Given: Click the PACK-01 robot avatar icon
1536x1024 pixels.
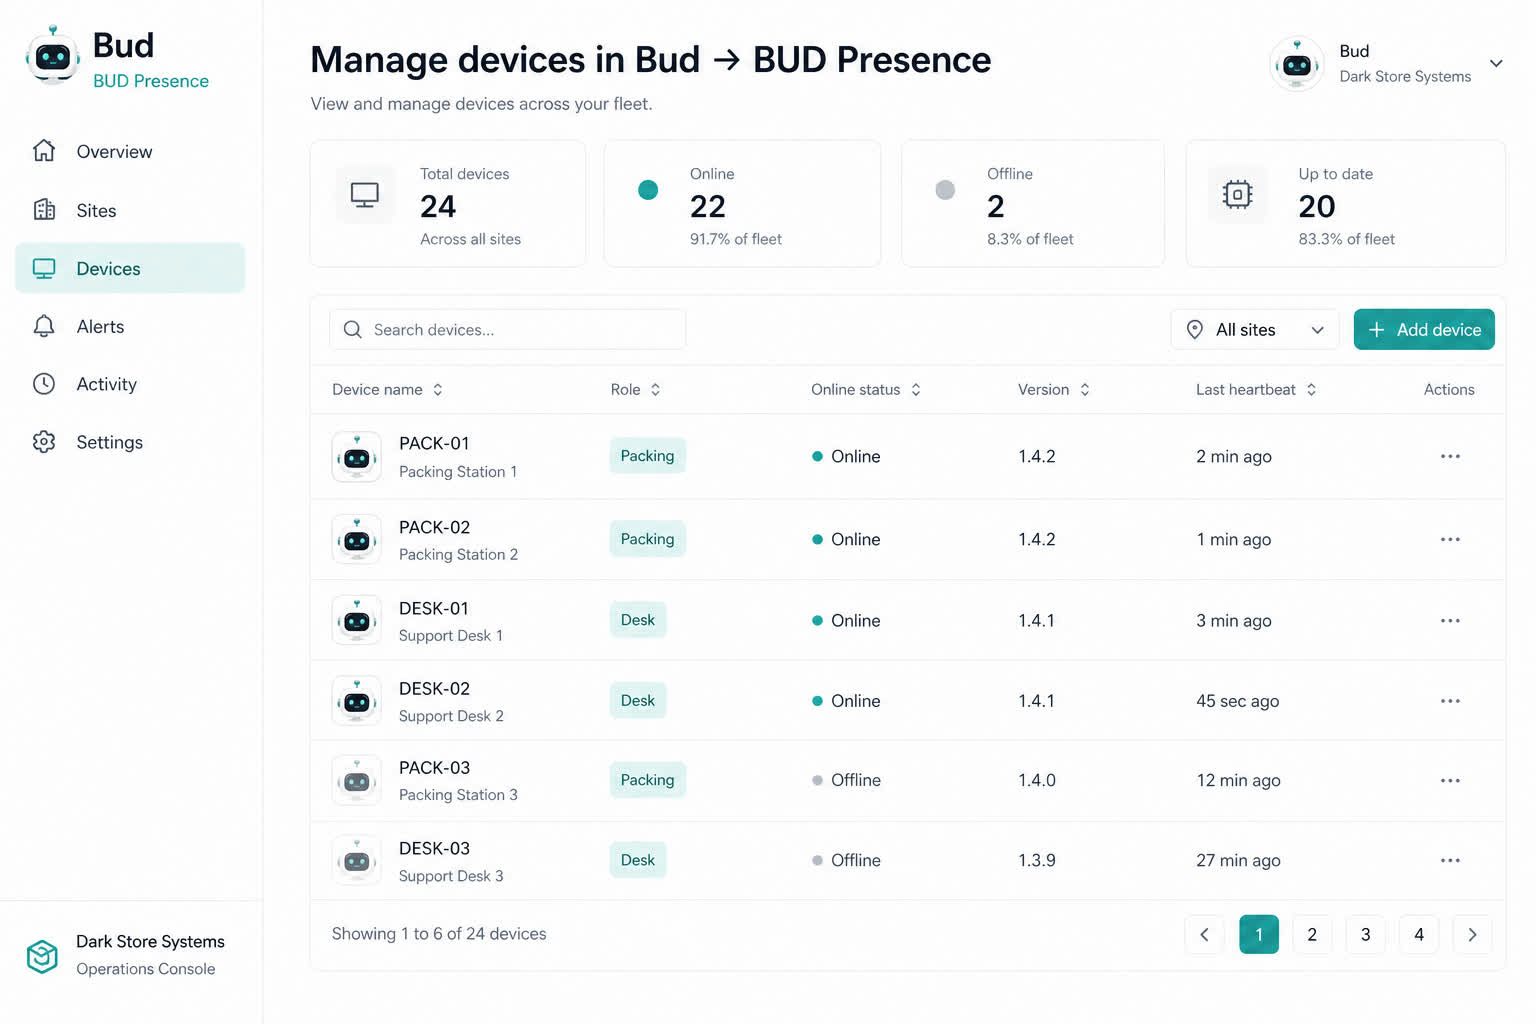Looking at the screenshot, I should pos(357,457).
